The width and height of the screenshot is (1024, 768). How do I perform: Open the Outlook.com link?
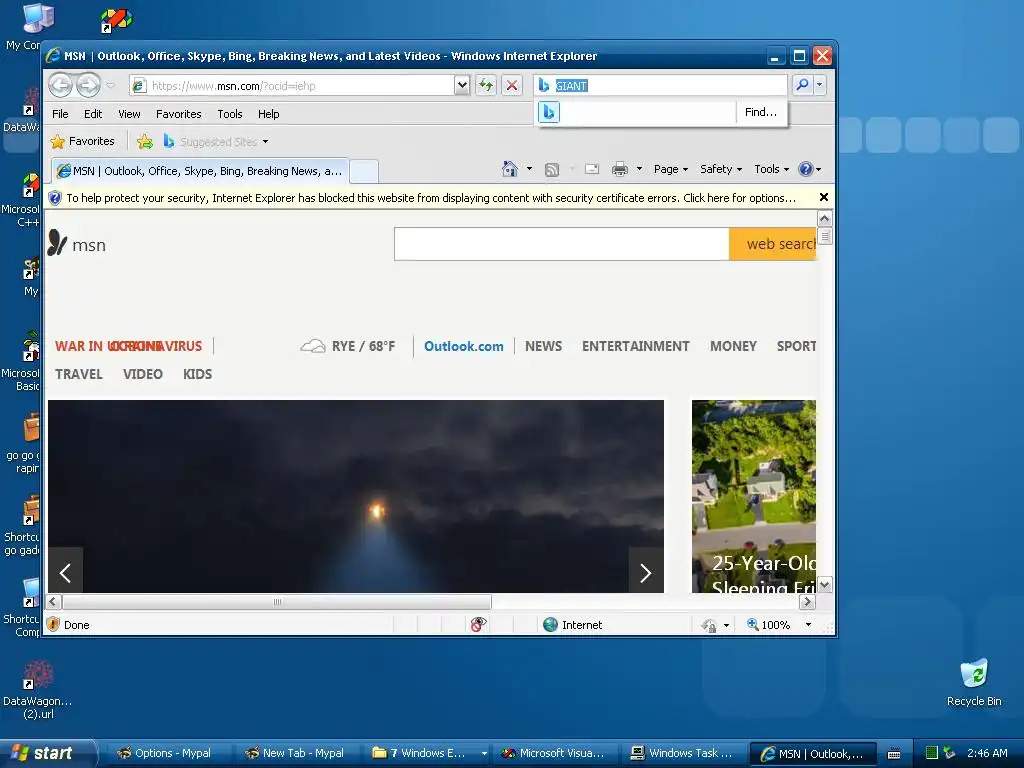point(464,346)
